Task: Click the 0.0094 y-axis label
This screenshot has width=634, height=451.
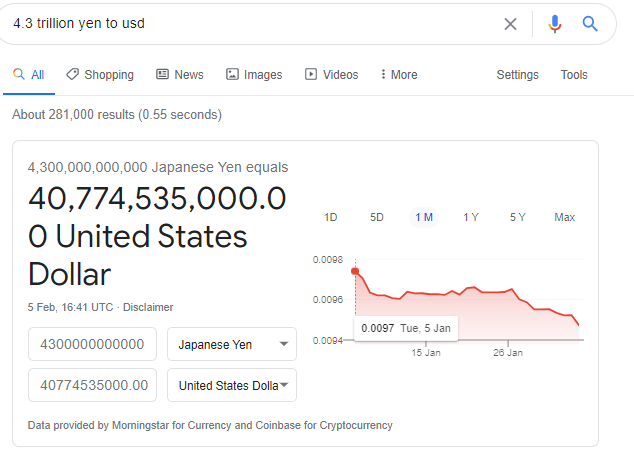Action: pos(328,341)
